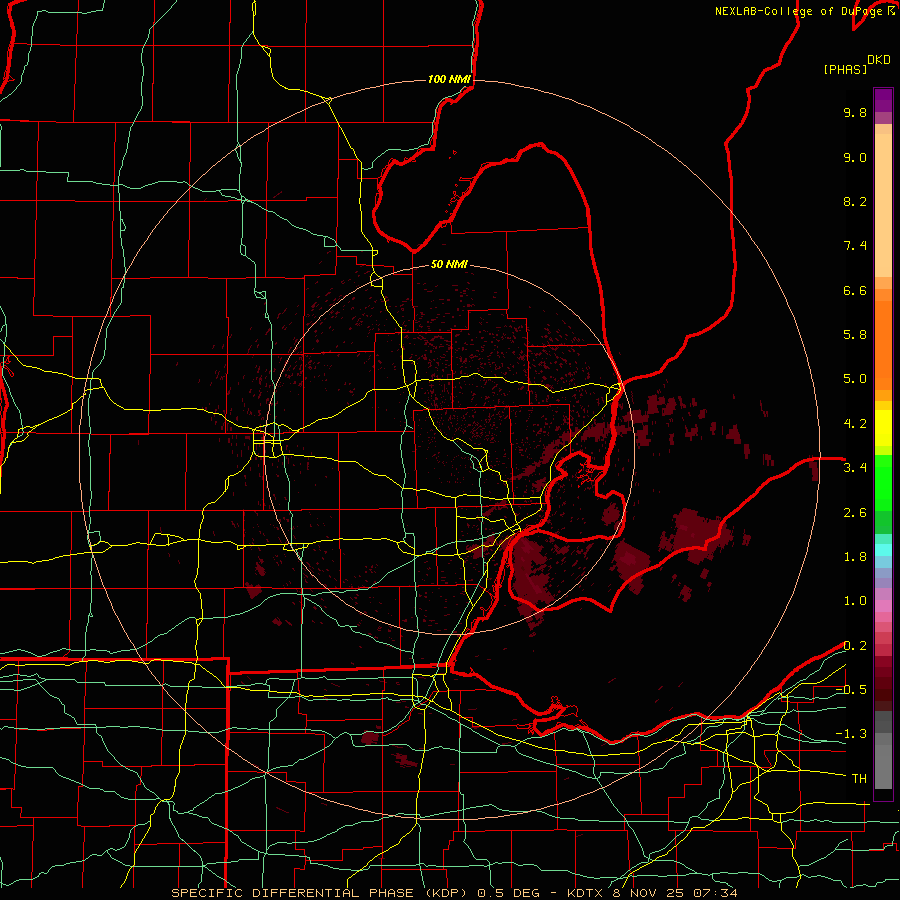This screenshot has width=900, height=900.
Task: Click the 5.0 value on the color scale
Action: point(855,379)
